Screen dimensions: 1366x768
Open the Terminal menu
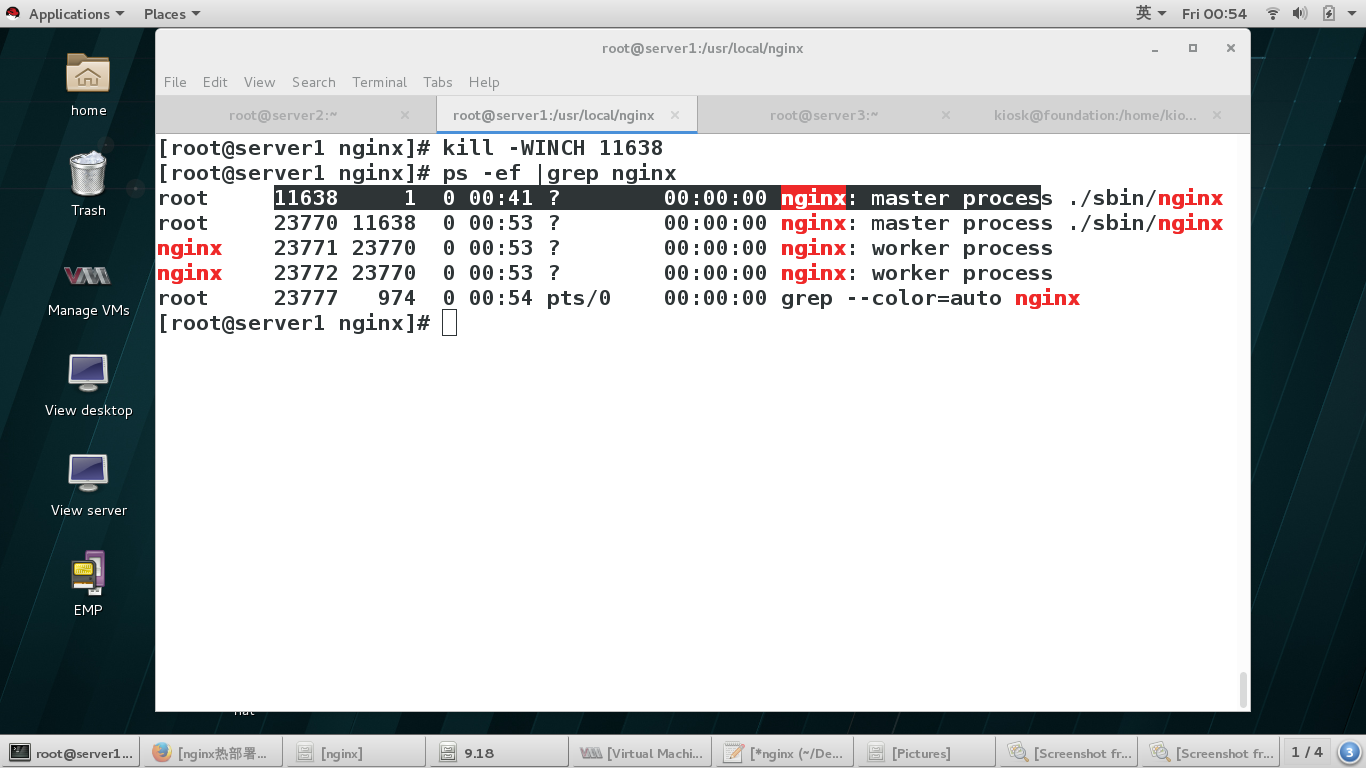point(379,82)
